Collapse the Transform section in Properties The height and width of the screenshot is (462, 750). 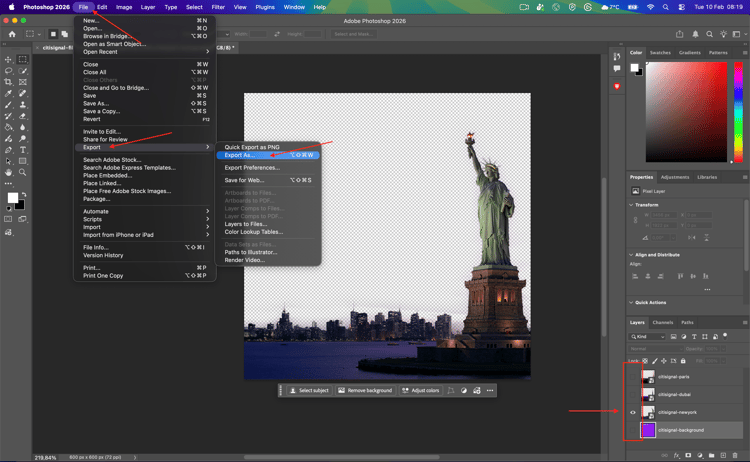point(632,204)
